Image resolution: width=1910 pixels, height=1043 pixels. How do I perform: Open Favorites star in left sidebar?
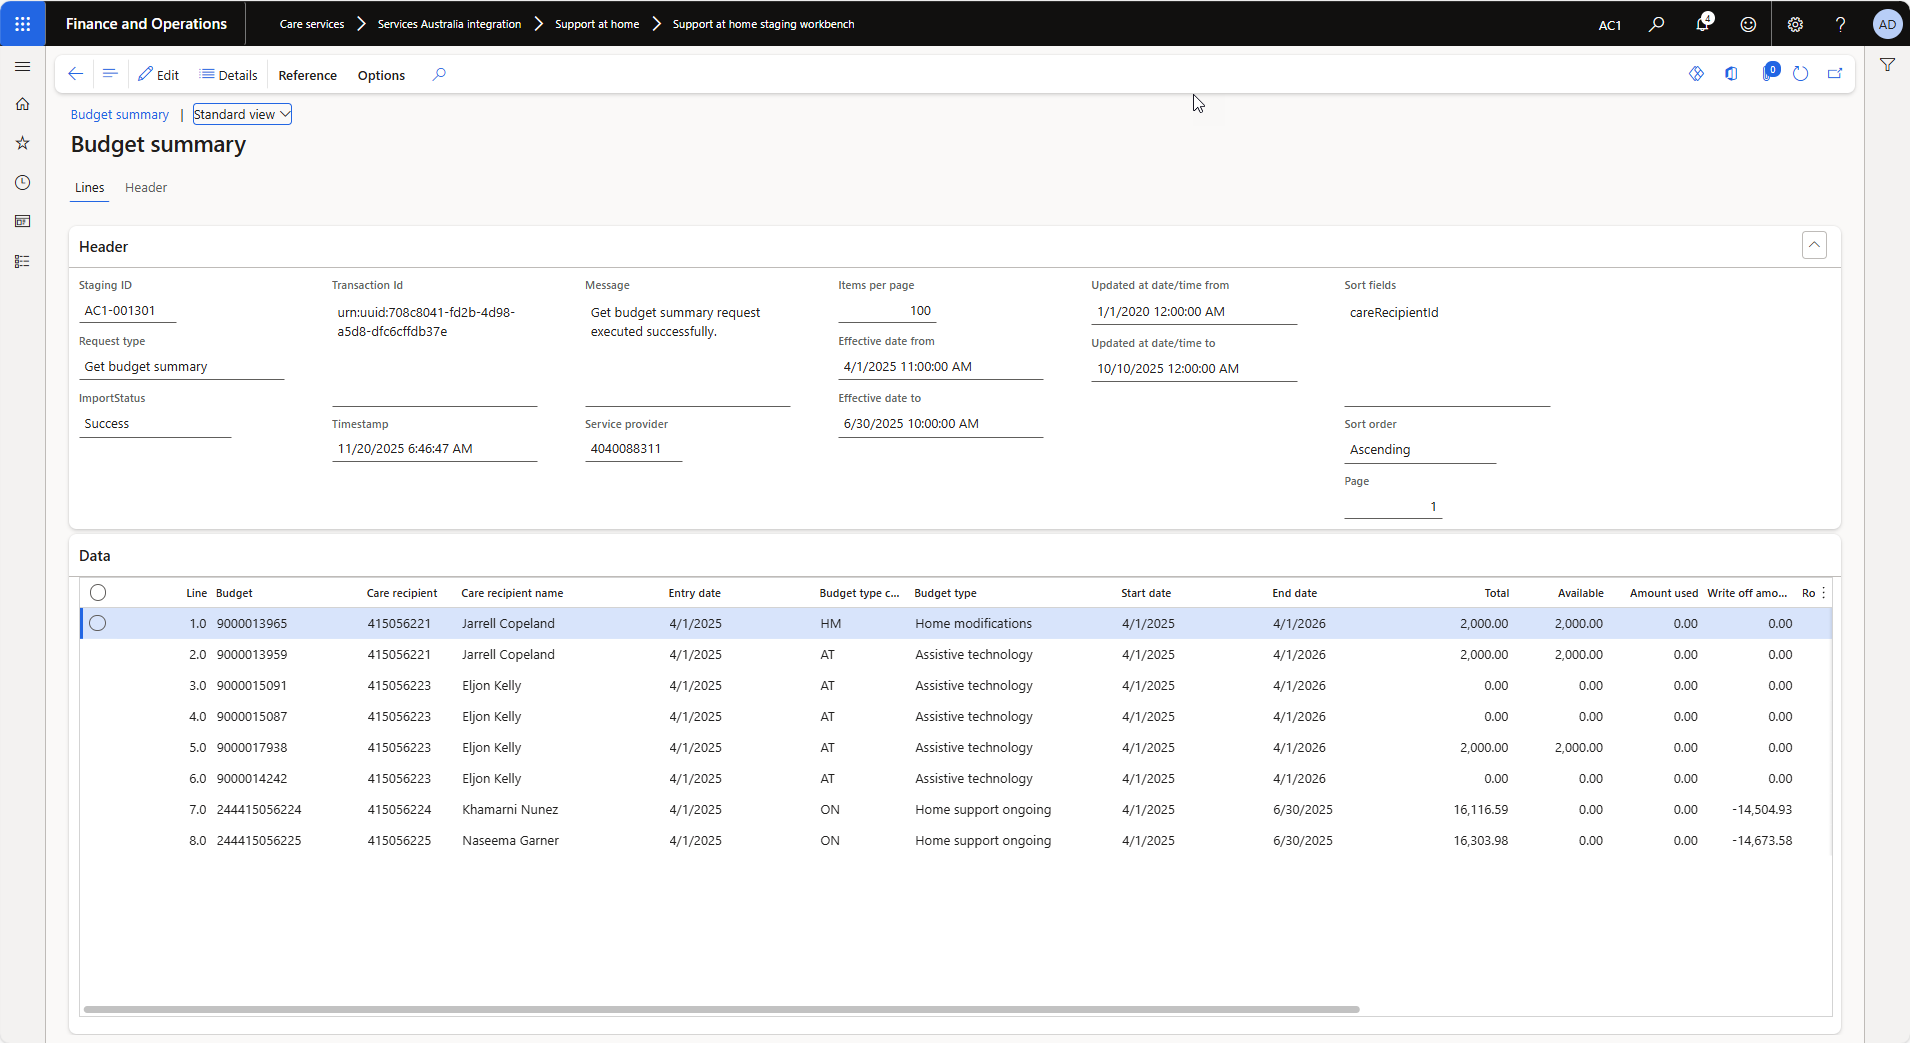coord(22,143)
